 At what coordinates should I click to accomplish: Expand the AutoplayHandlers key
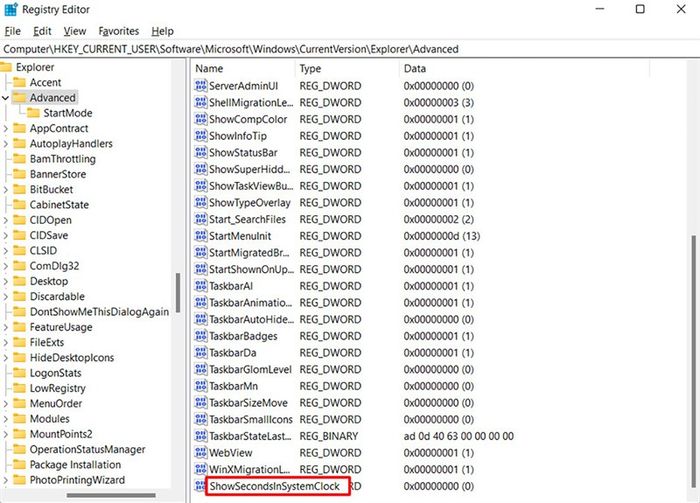tap(5, 144)
